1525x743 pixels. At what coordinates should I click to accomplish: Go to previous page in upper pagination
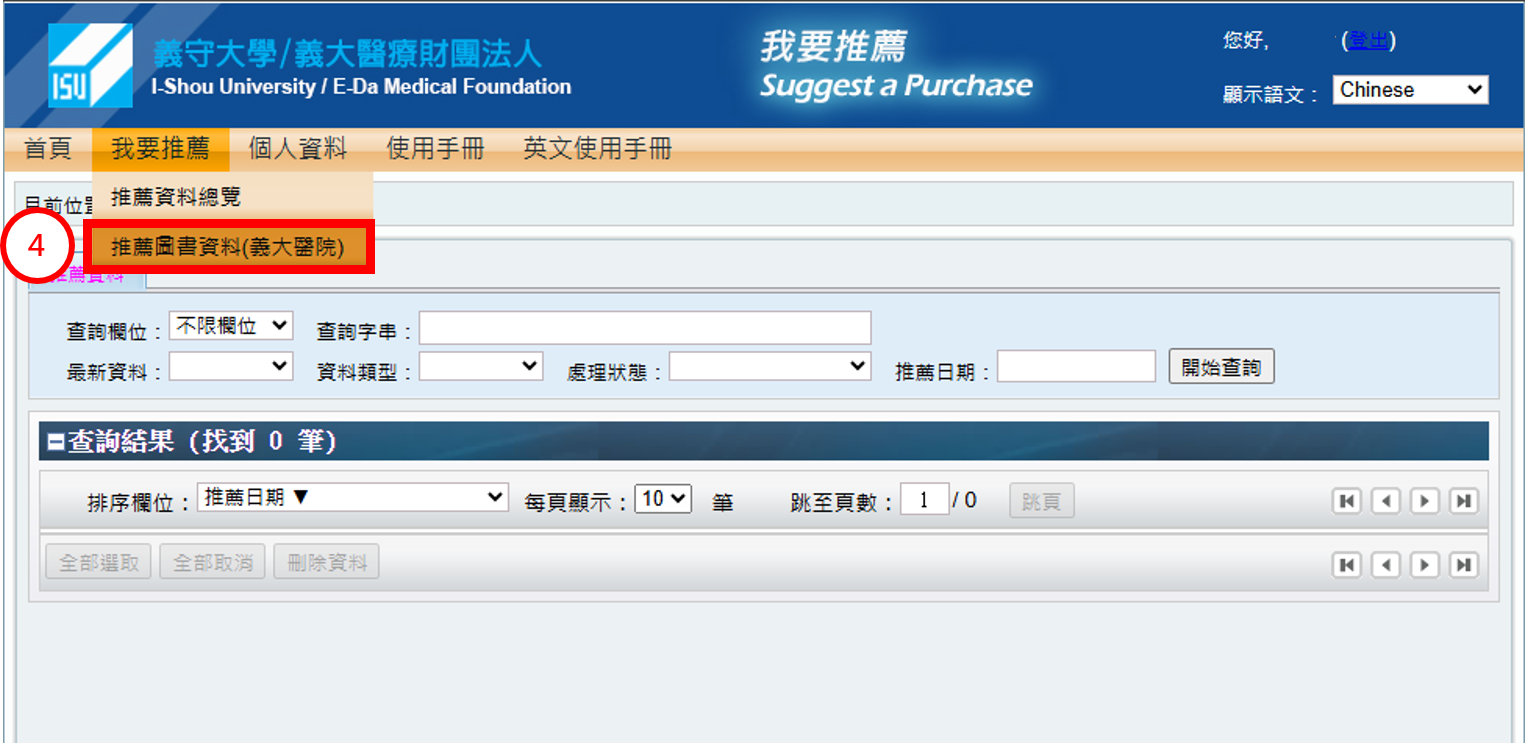1386,501
